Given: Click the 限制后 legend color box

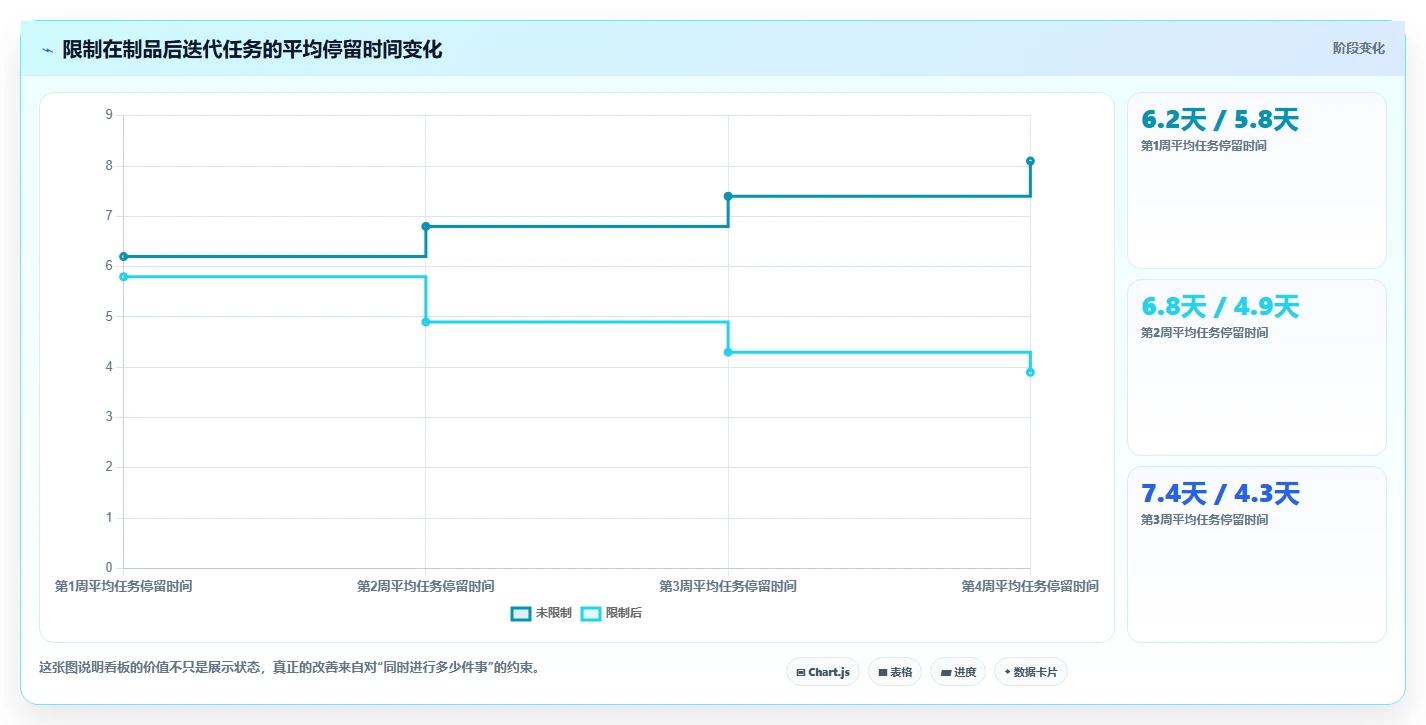Looking at the screenshot, I should (x=591, y=613).
